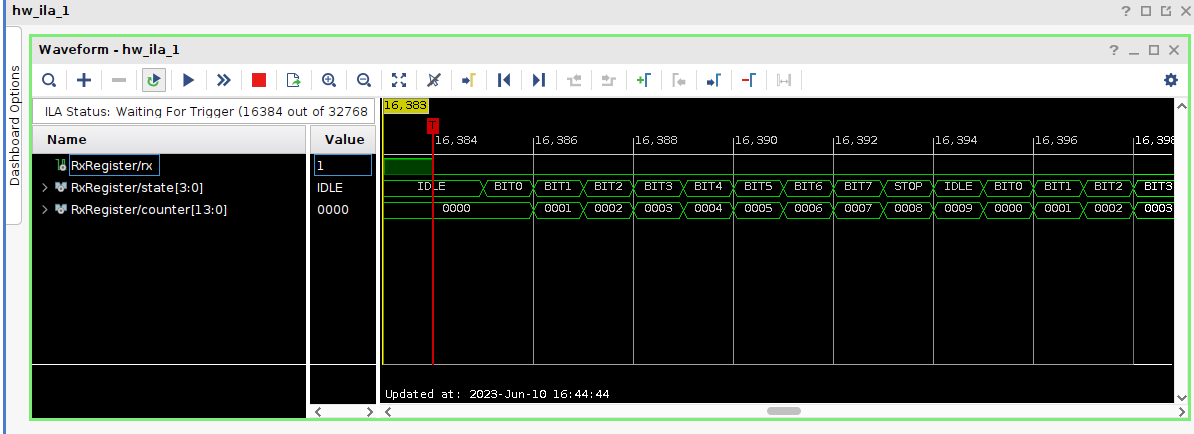Viewport: 1194px width, 434px height.
Task: Open help for the hw_ila_1 dashboard
Action: tap(1125, 11)
